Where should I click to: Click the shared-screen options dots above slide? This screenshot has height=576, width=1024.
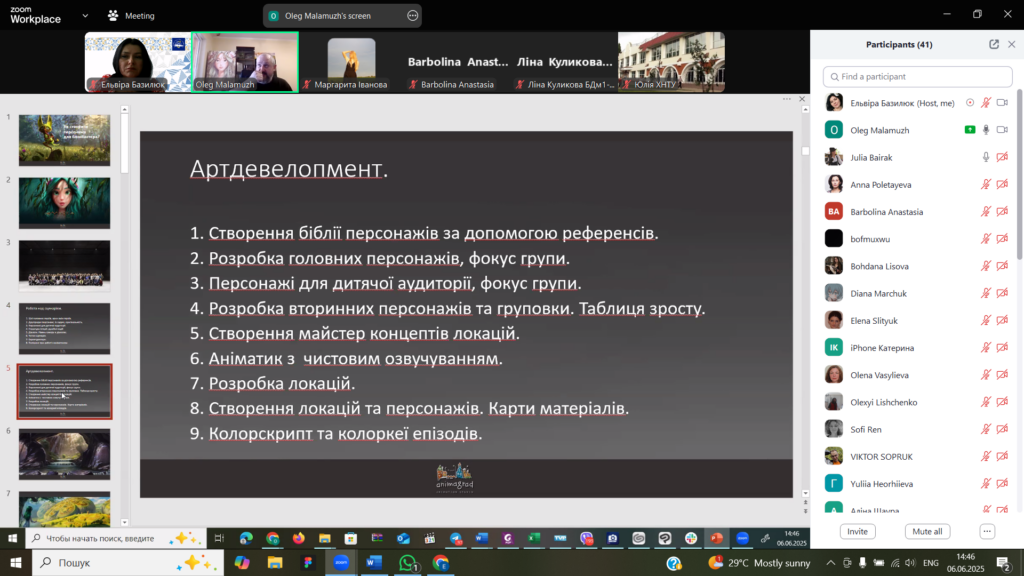[x=786, y=99]
